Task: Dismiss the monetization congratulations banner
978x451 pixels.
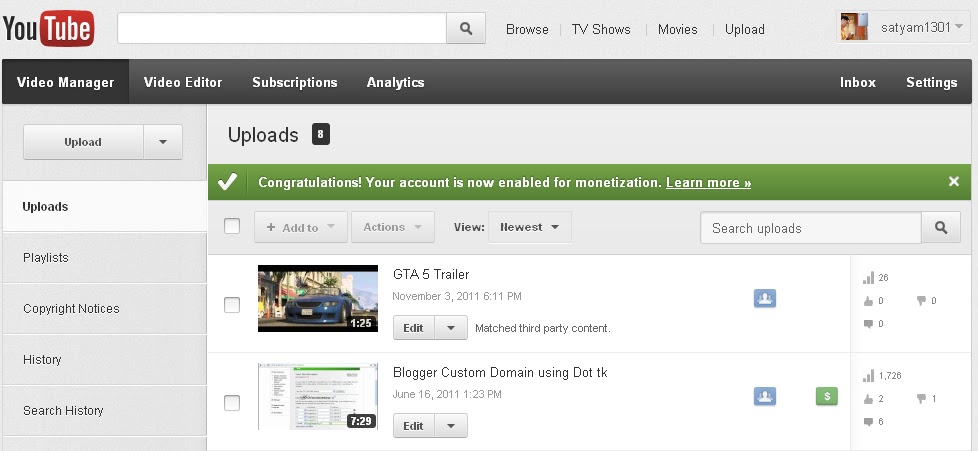Action: point(954,182)
